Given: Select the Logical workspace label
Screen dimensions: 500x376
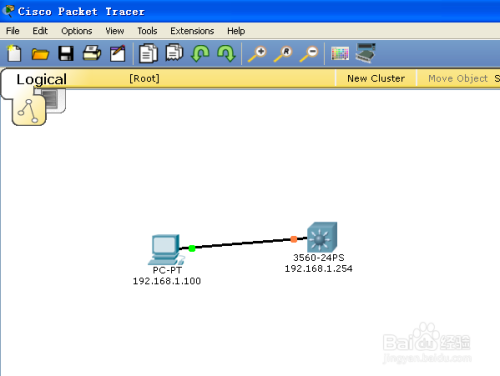Looking at the screenshot, I should (42, 79).
